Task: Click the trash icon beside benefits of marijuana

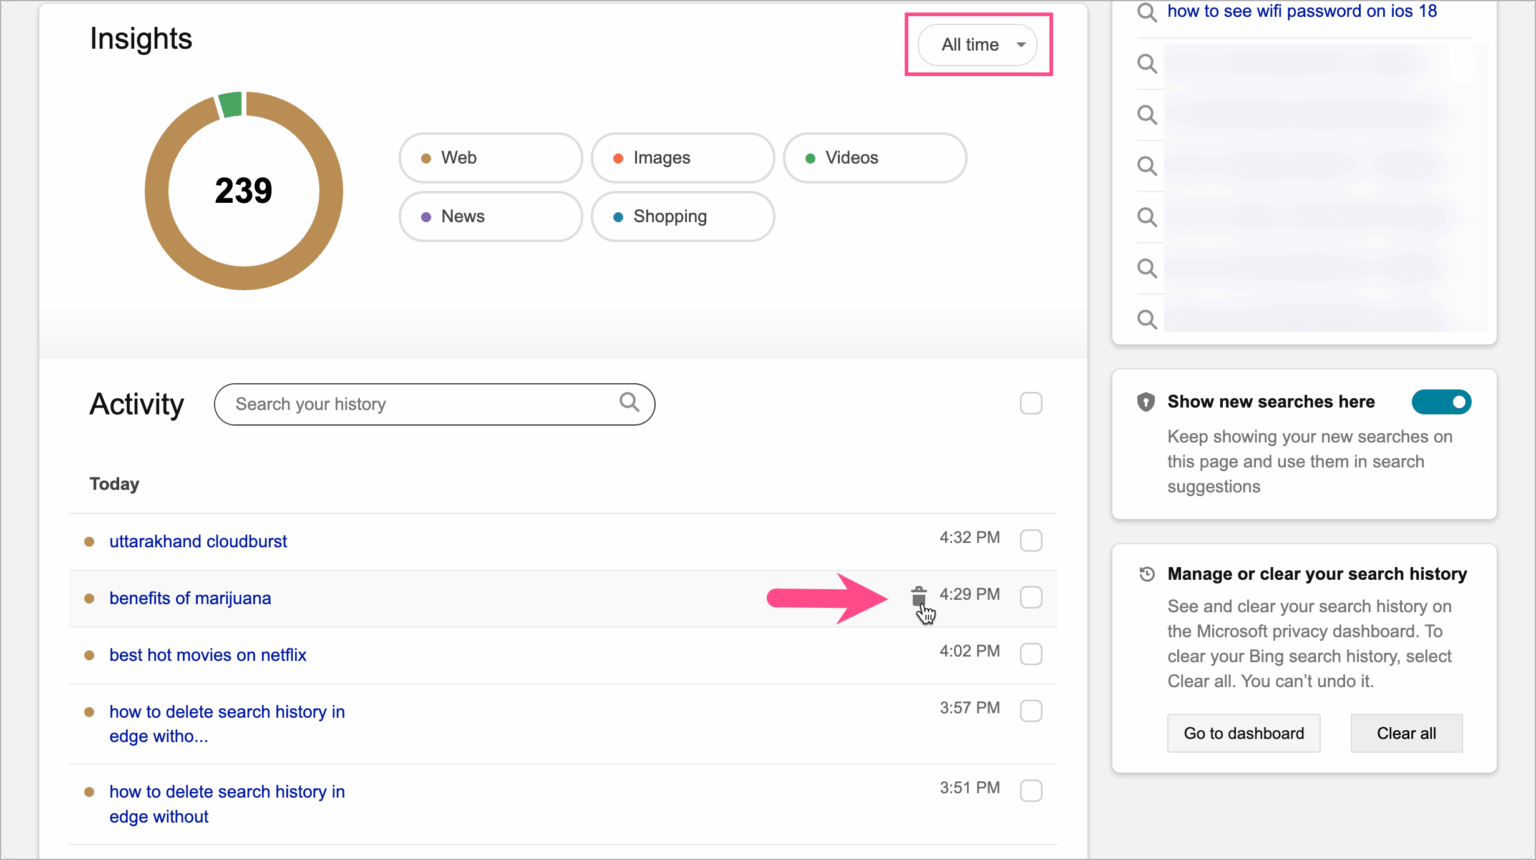Action: coord(920,595)
